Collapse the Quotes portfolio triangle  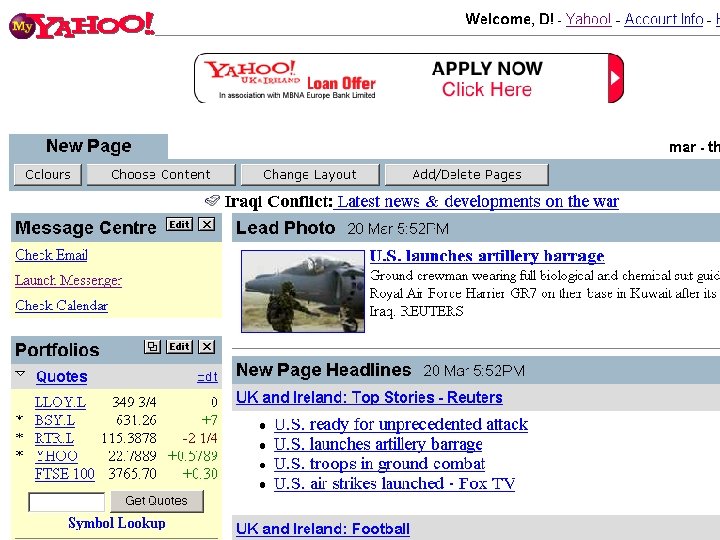20,374
